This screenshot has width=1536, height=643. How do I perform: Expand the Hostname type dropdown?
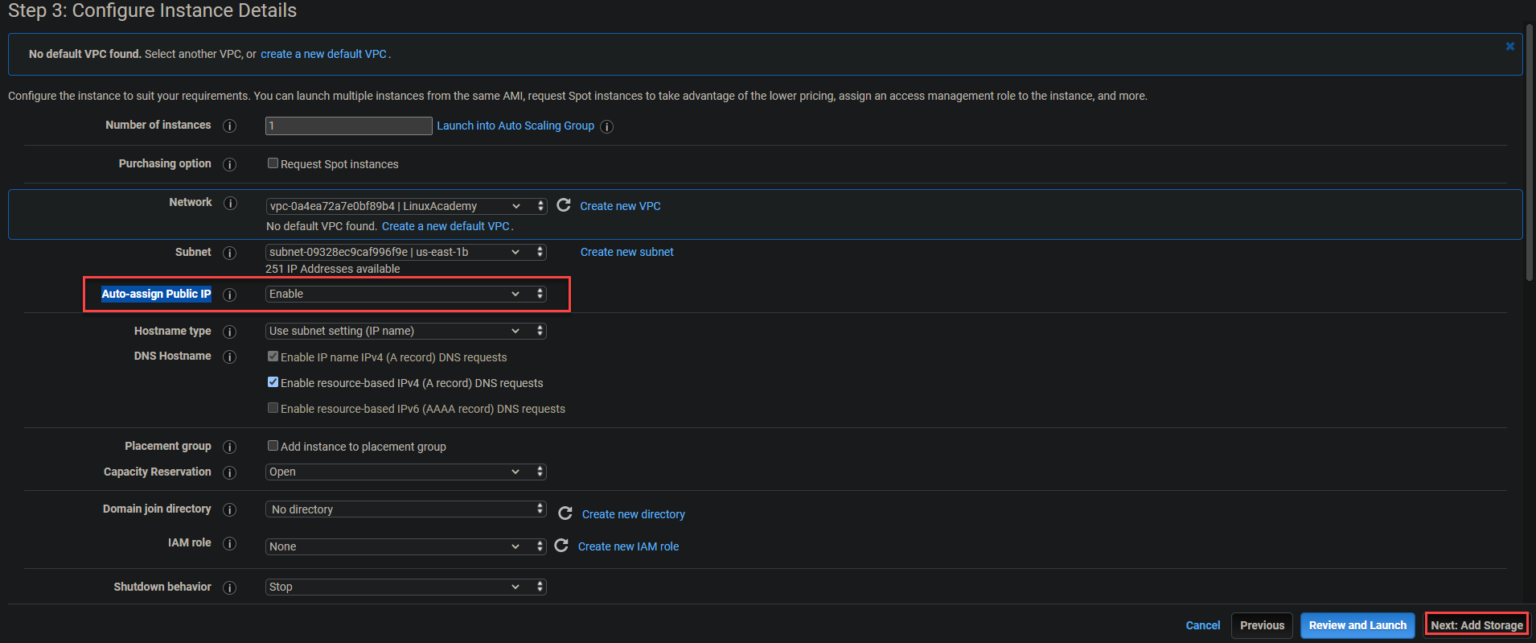(x=406, y=331)
